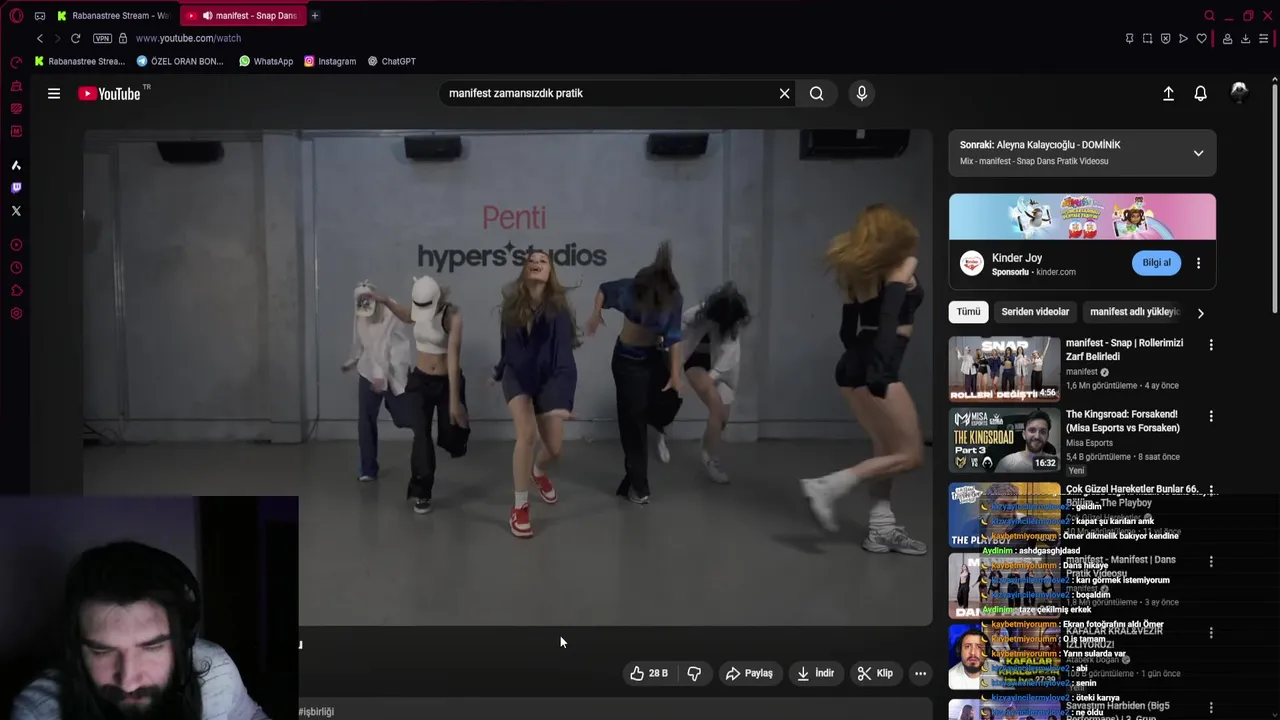This screenshot has height=720, width=1280.
Task: Reload the current YouTube page
Action: [75, 38]
